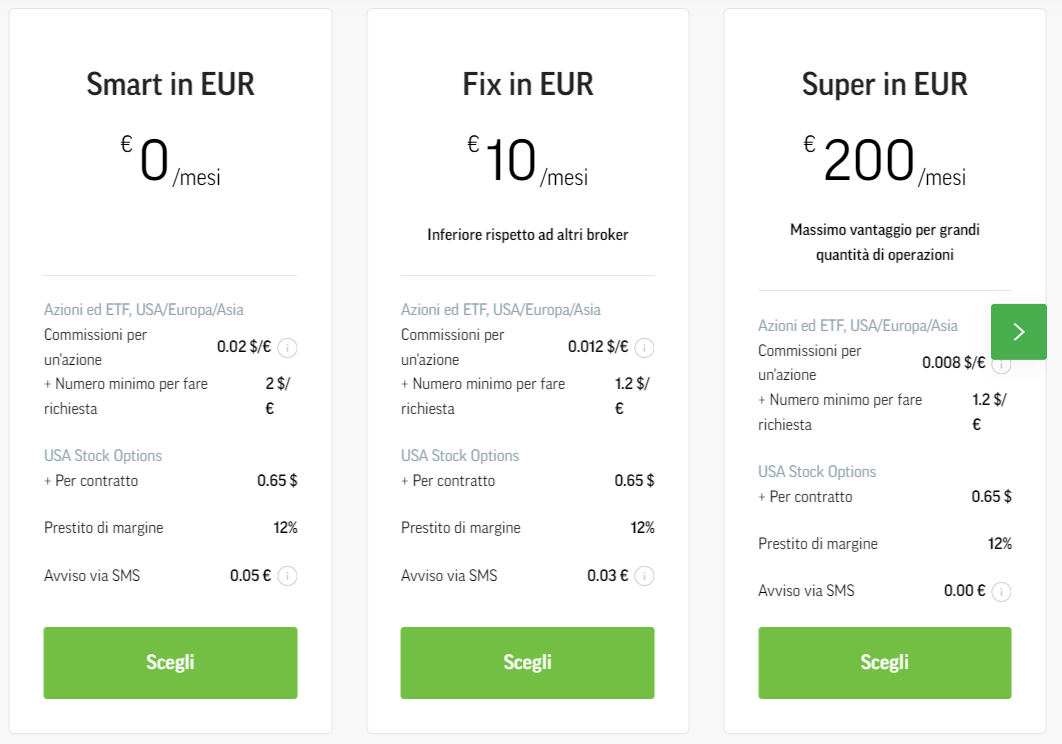This screenshot has height=744, width=1062.
Task: Open commission info icon in Fix plan
Action: coord(644,348)
